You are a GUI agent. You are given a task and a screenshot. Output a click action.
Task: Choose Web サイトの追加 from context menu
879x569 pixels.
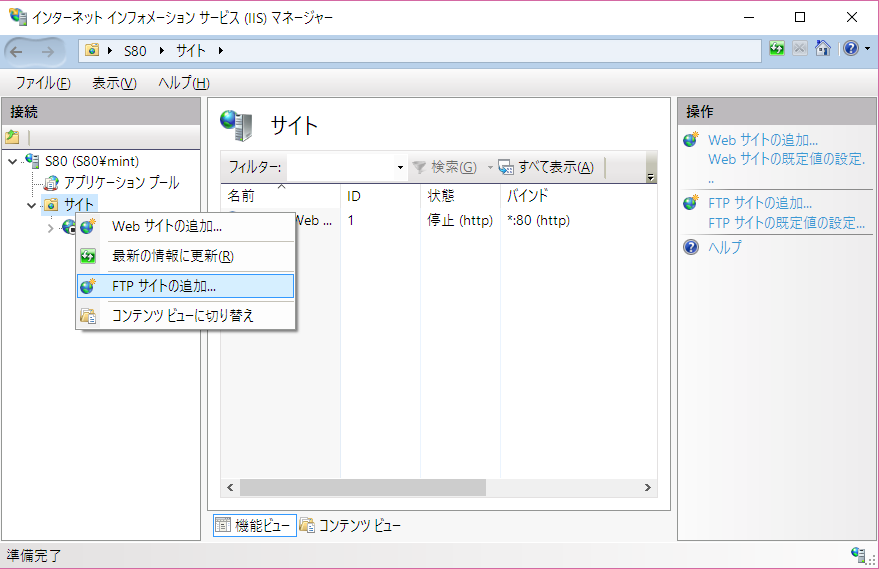[x=185, y=226]
